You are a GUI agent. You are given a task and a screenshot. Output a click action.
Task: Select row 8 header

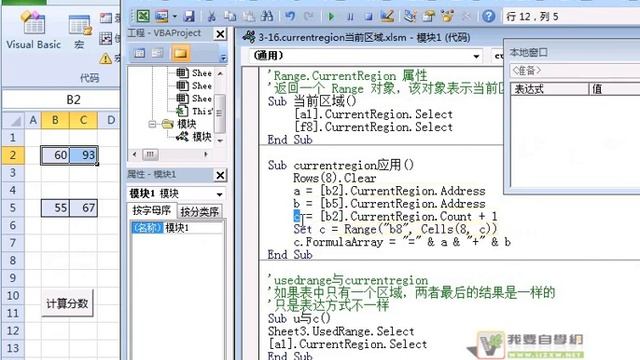[x=13, y=260]
